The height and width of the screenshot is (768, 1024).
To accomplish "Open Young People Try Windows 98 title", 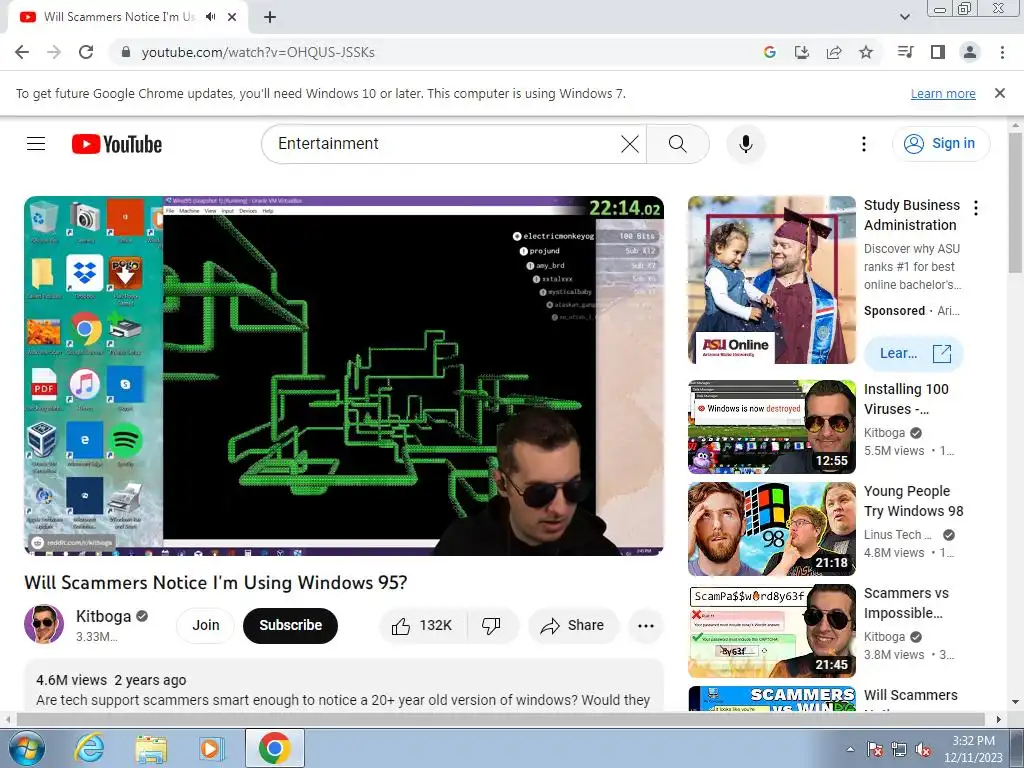I will point(914,501).
